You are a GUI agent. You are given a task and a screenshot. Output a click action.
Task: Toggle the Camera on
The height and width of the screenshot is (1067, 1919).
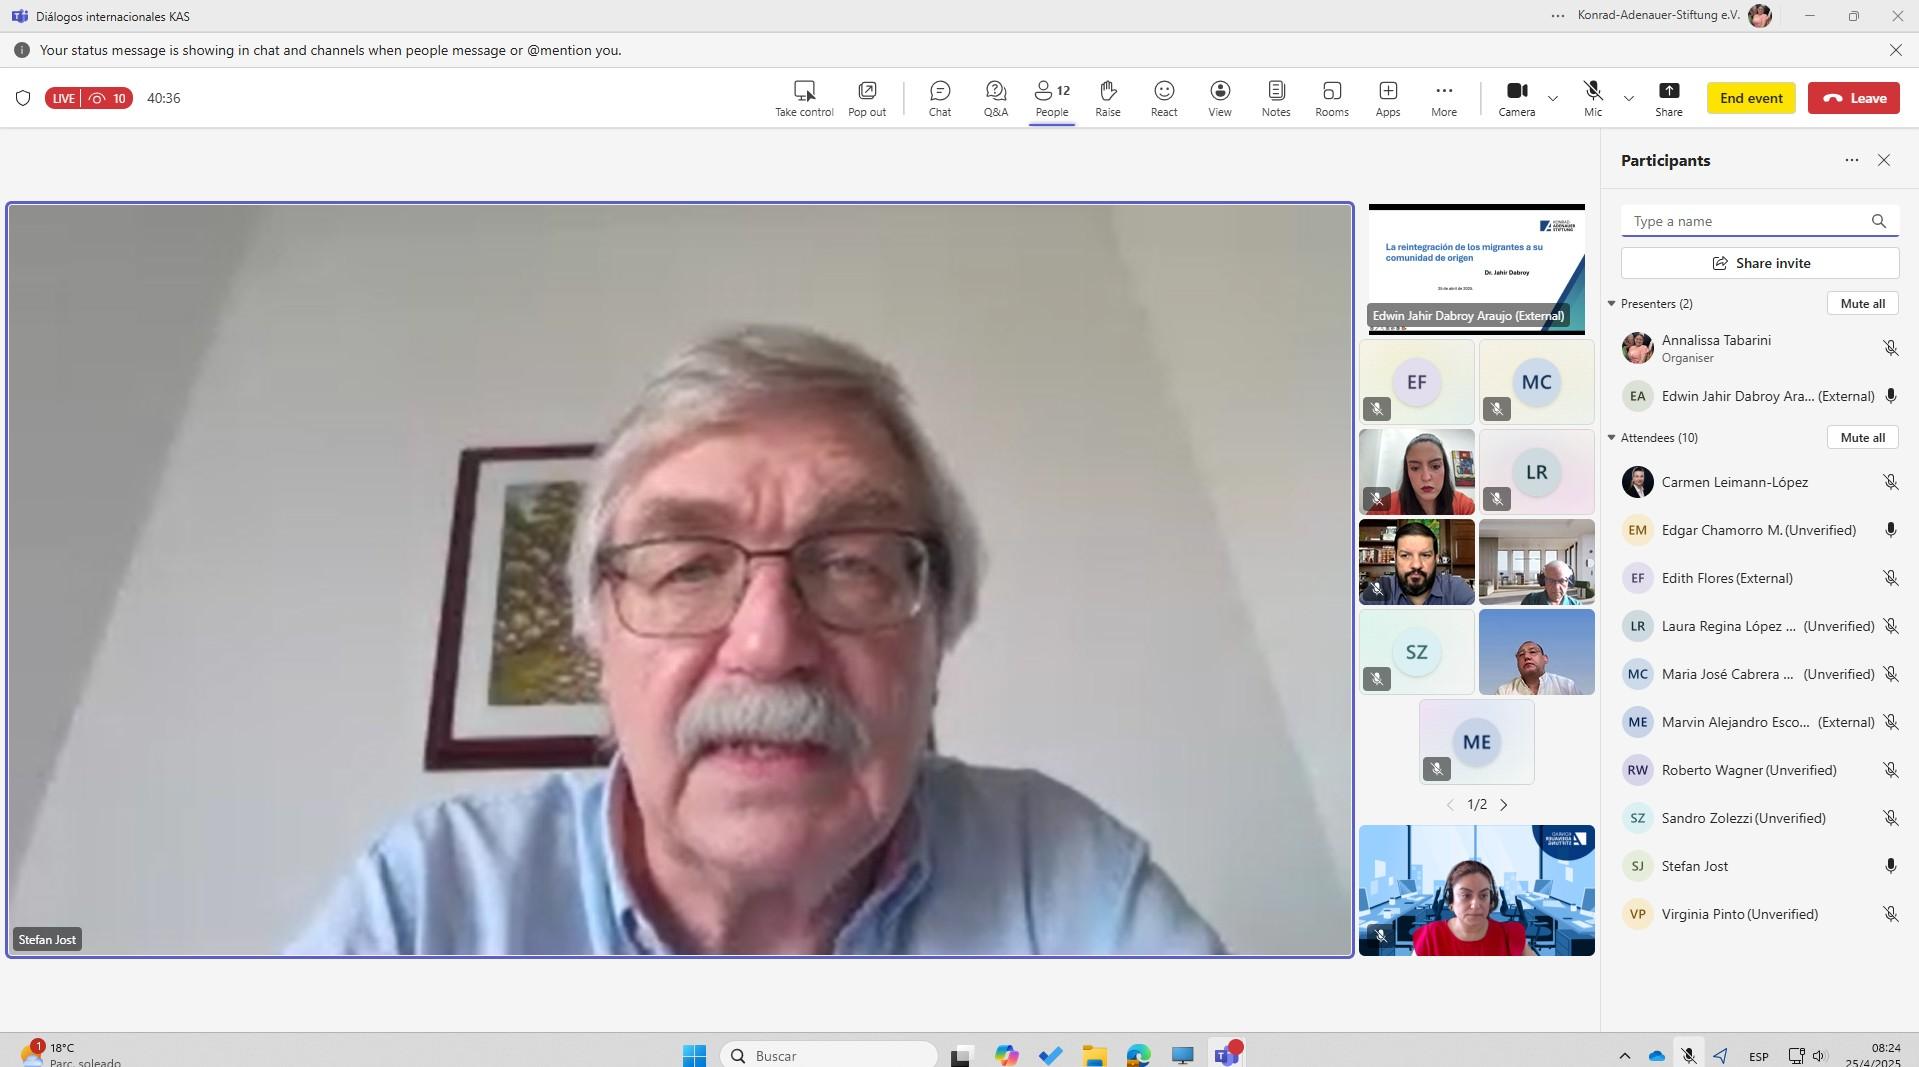[x=1516, y=98]
